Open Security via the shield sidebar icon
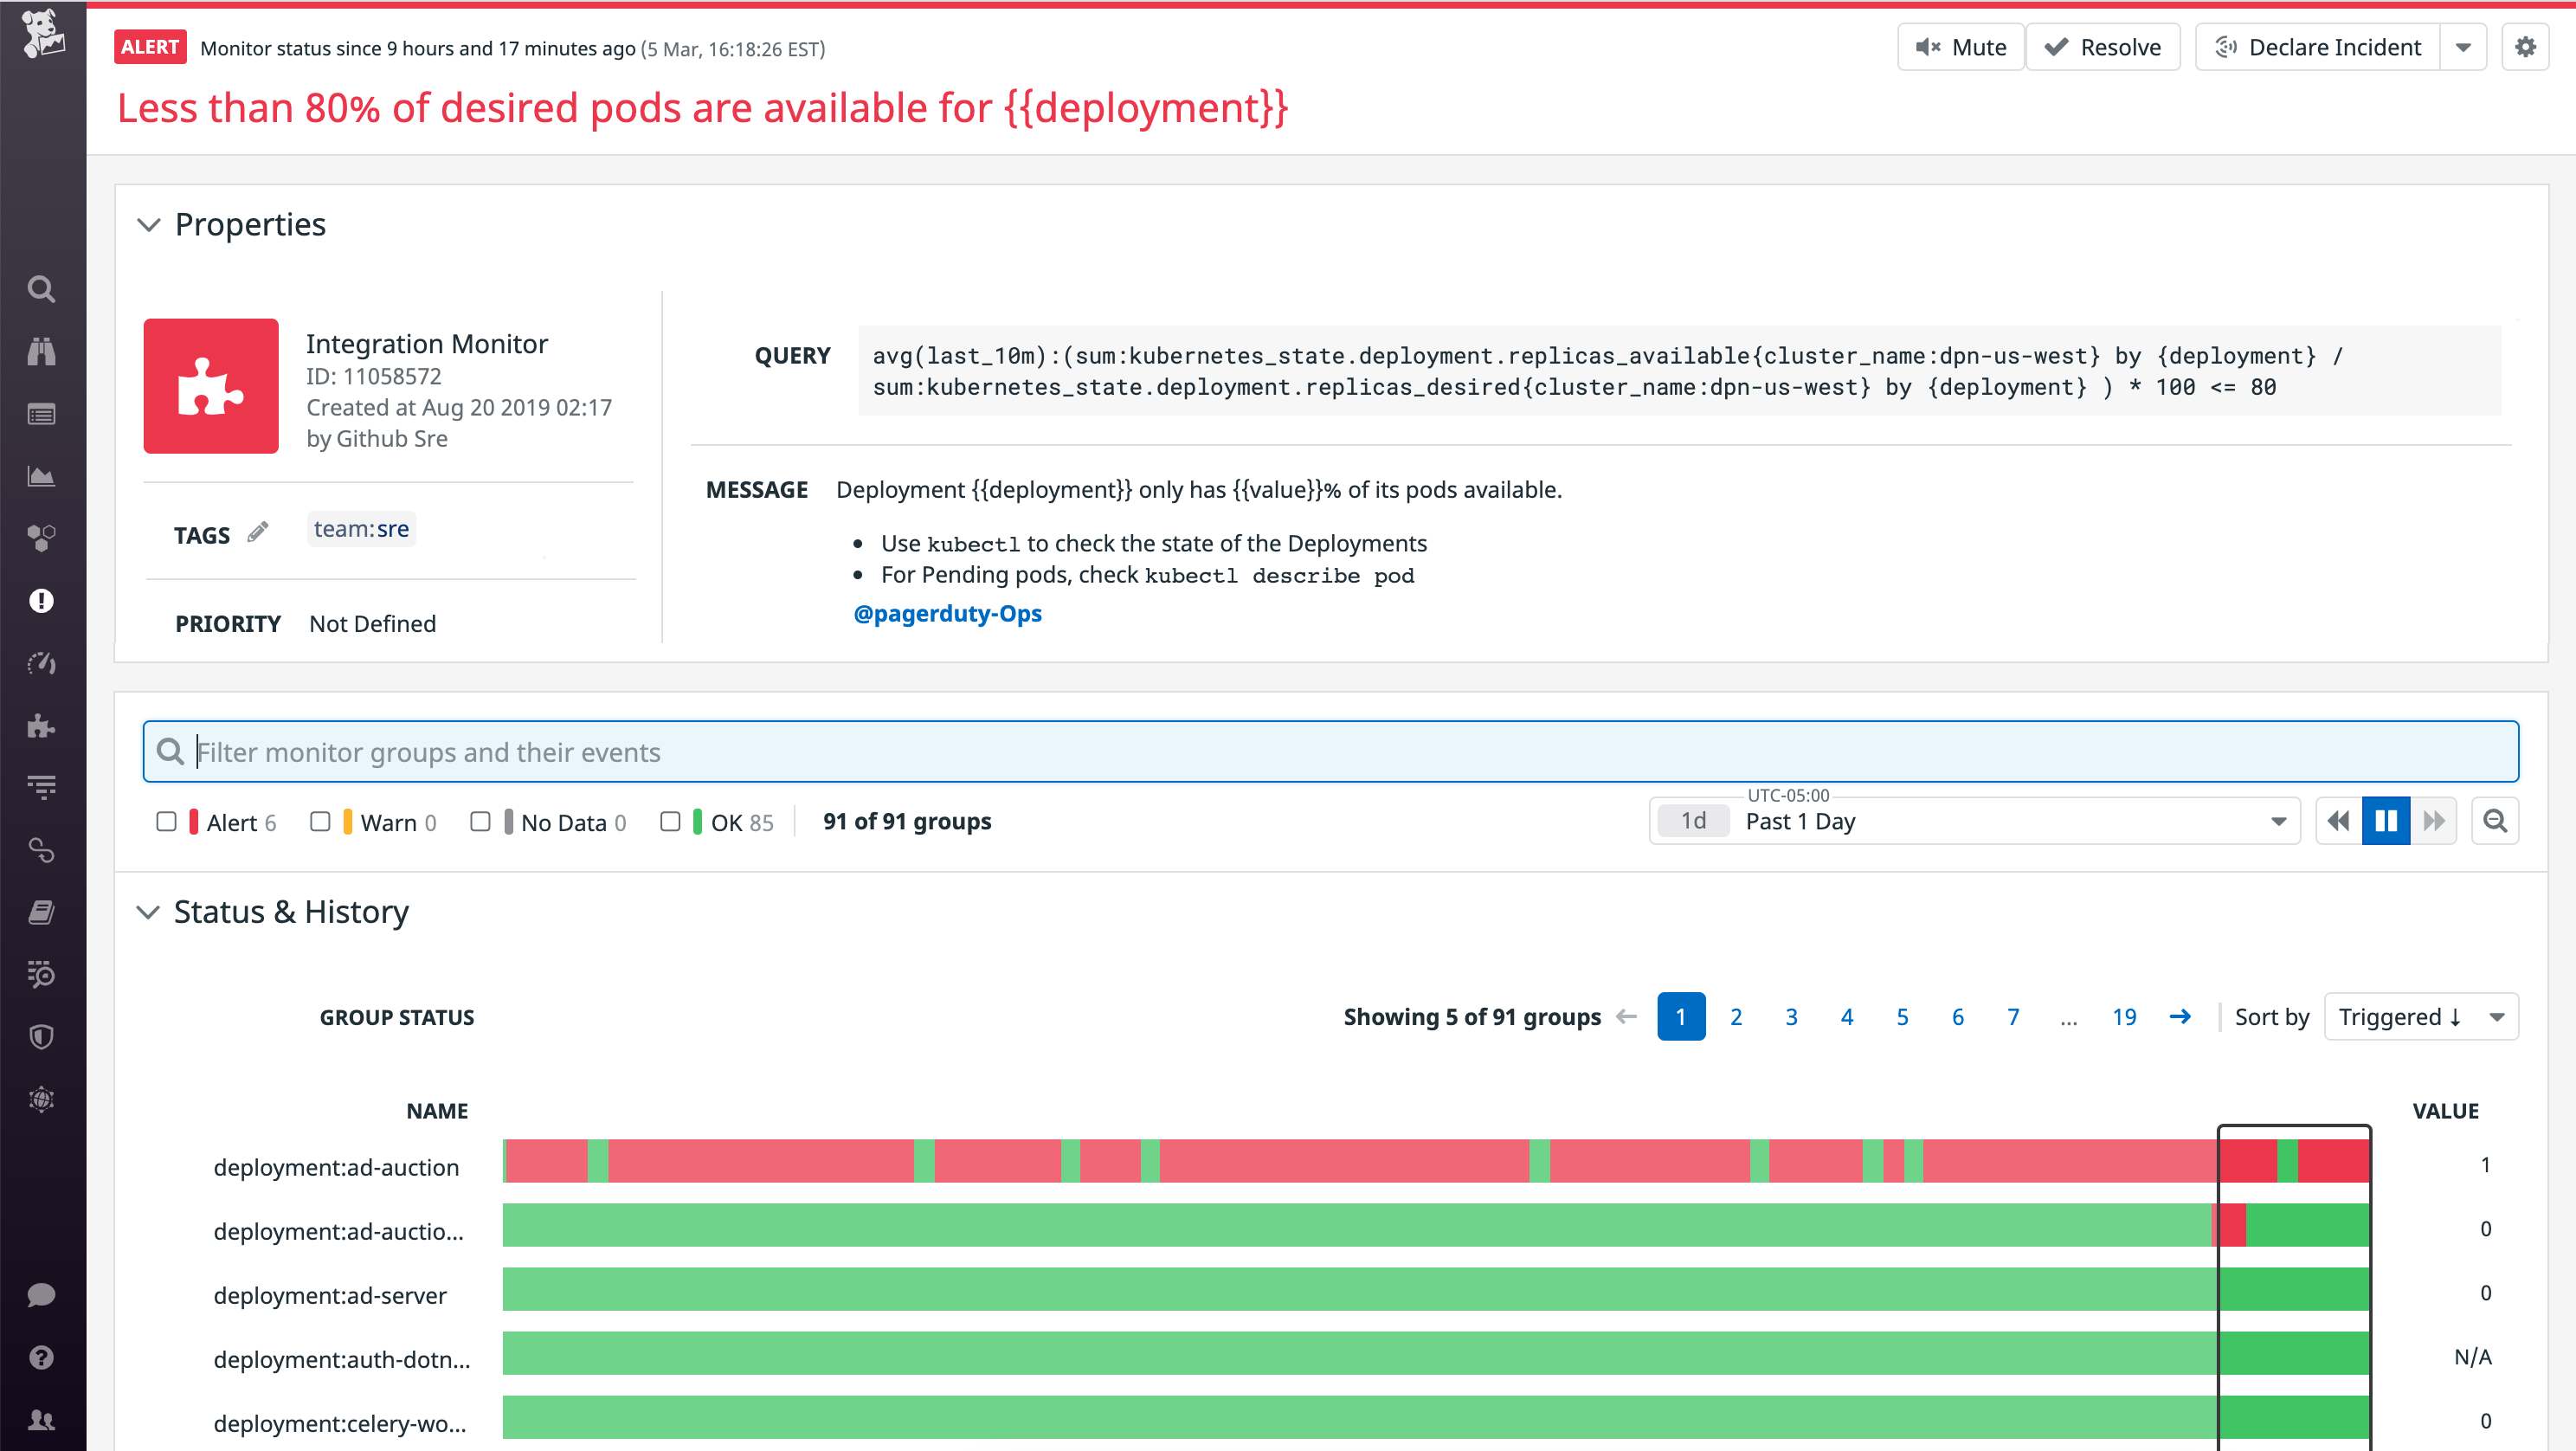The image size is (2576, 1451). click(41, 1036)
